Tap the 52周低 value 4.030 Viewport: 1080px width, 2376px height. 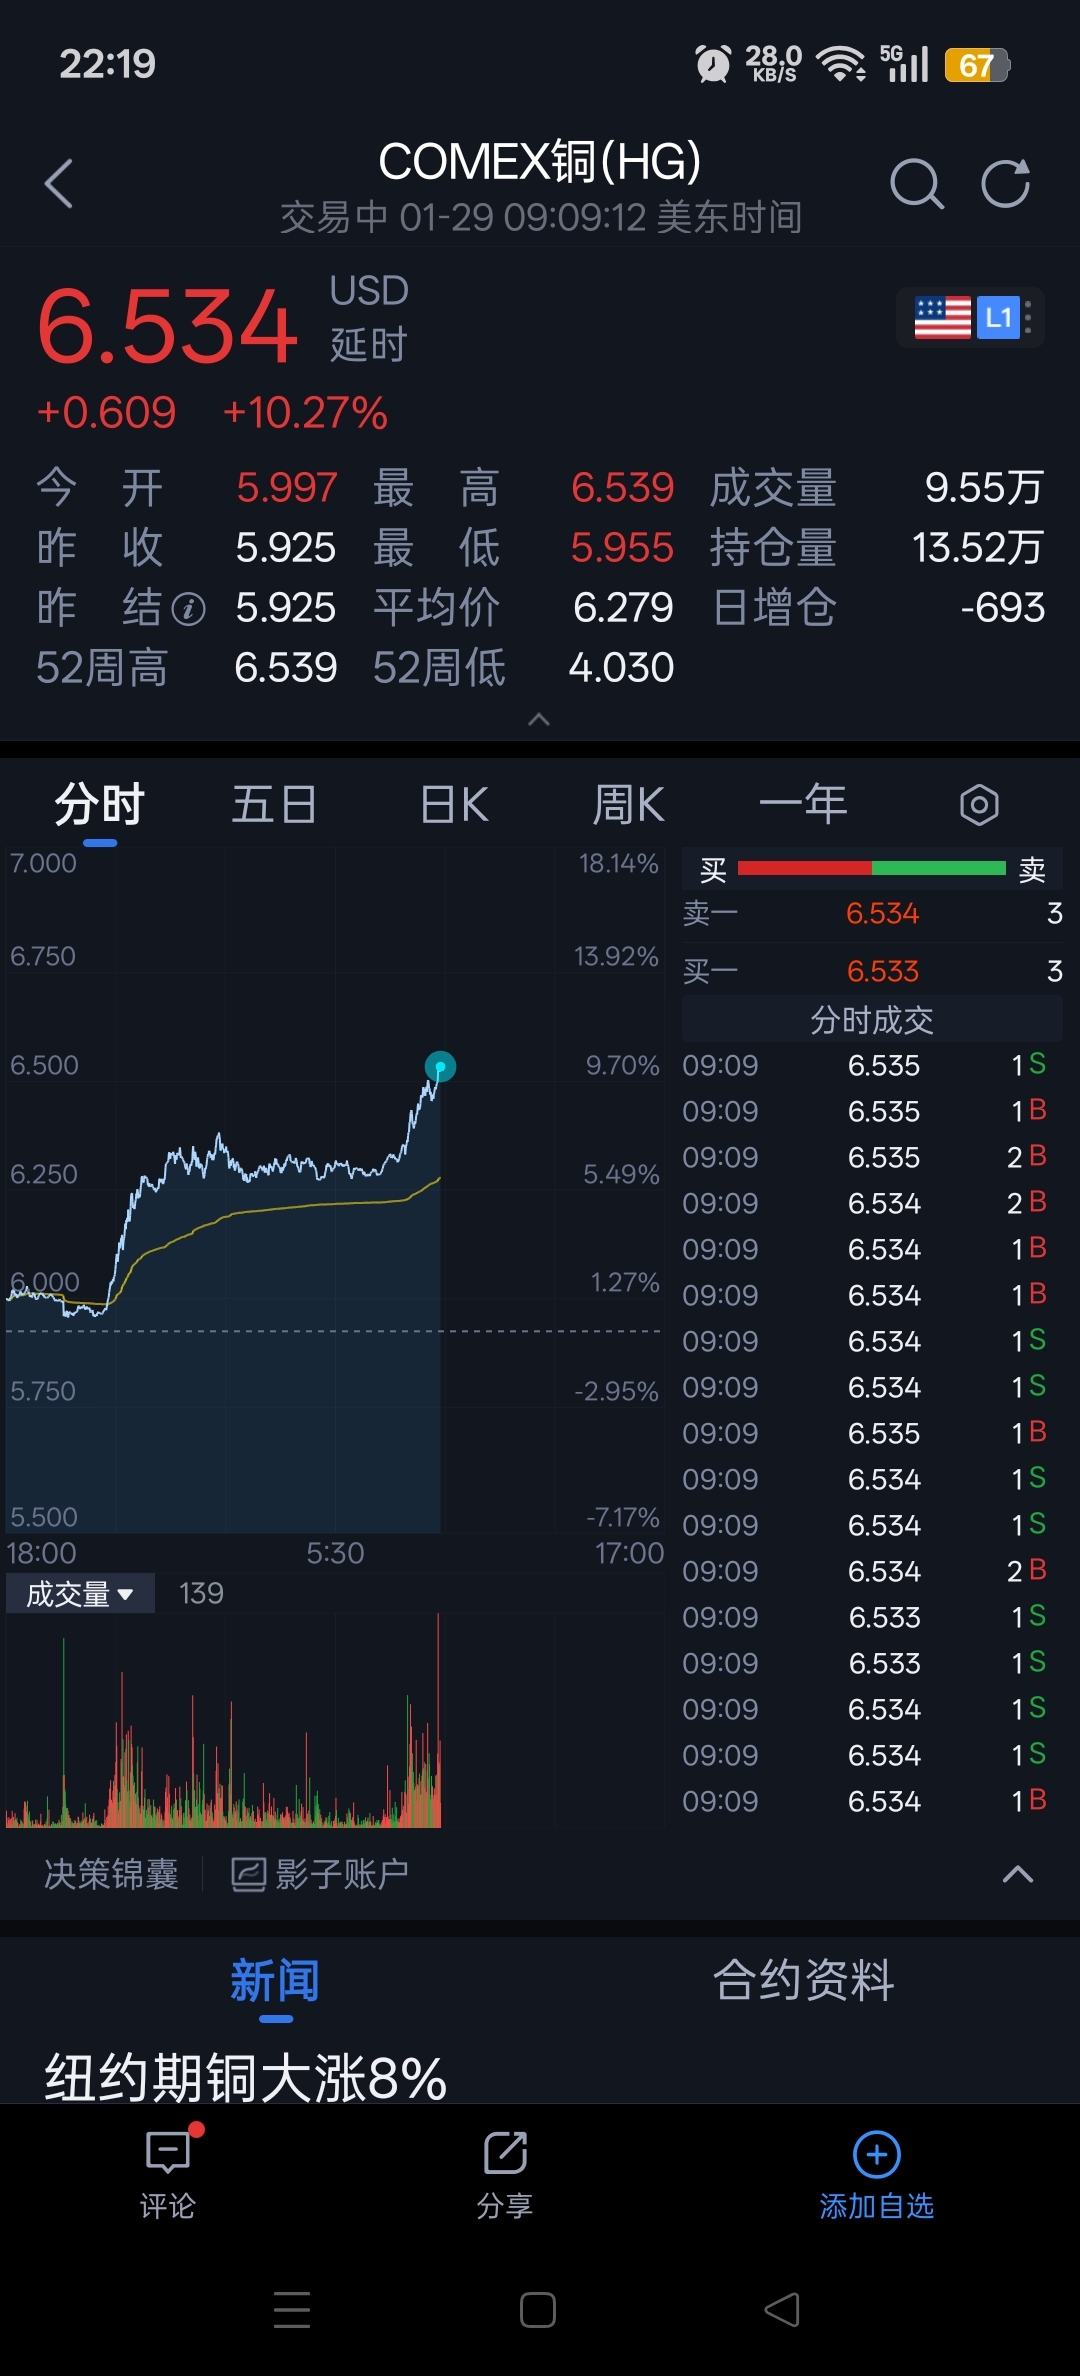(621, 668)
